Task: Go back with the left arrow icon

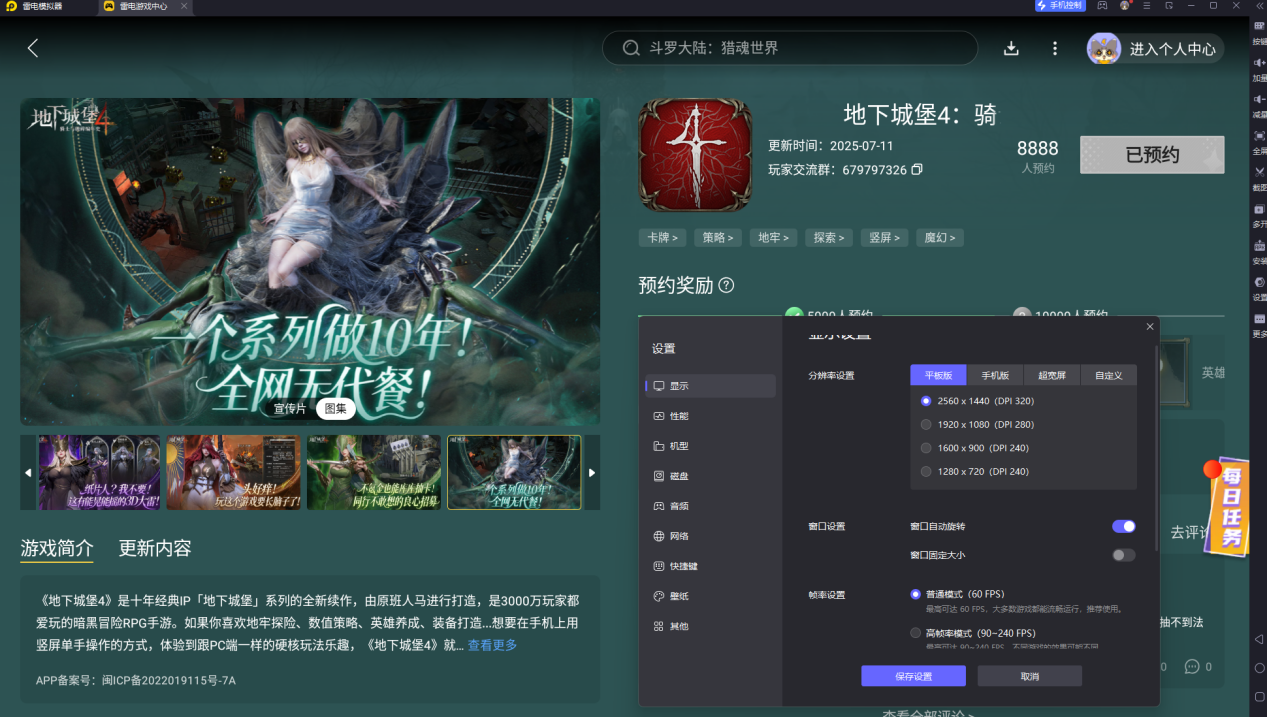Action: pyautogui.click(x=33, y=48)
